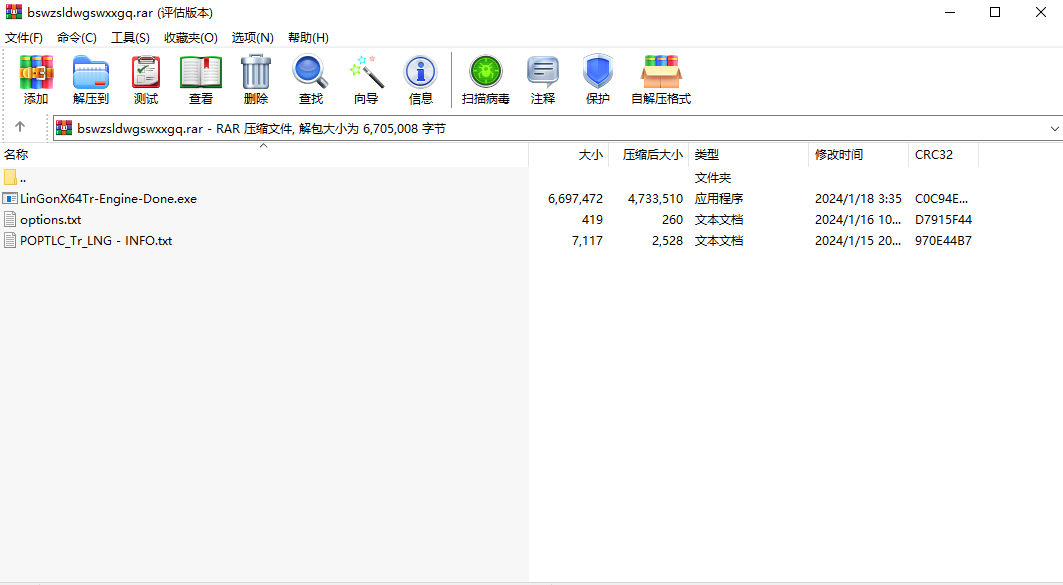Viewport: 1063px width, 585px height.
Task: Sort files by 大小 column header
Action: click(x=590, y=155)
